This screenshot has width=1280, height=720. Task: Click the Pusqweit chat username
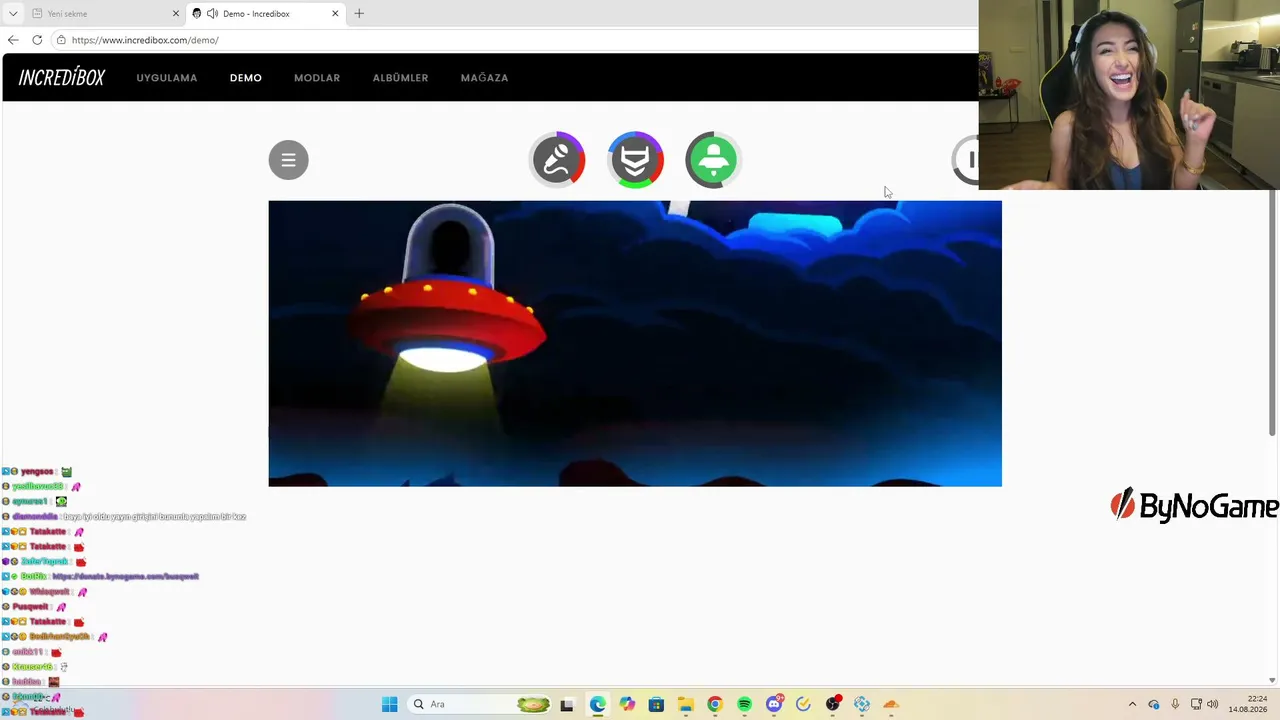point(31,607)
